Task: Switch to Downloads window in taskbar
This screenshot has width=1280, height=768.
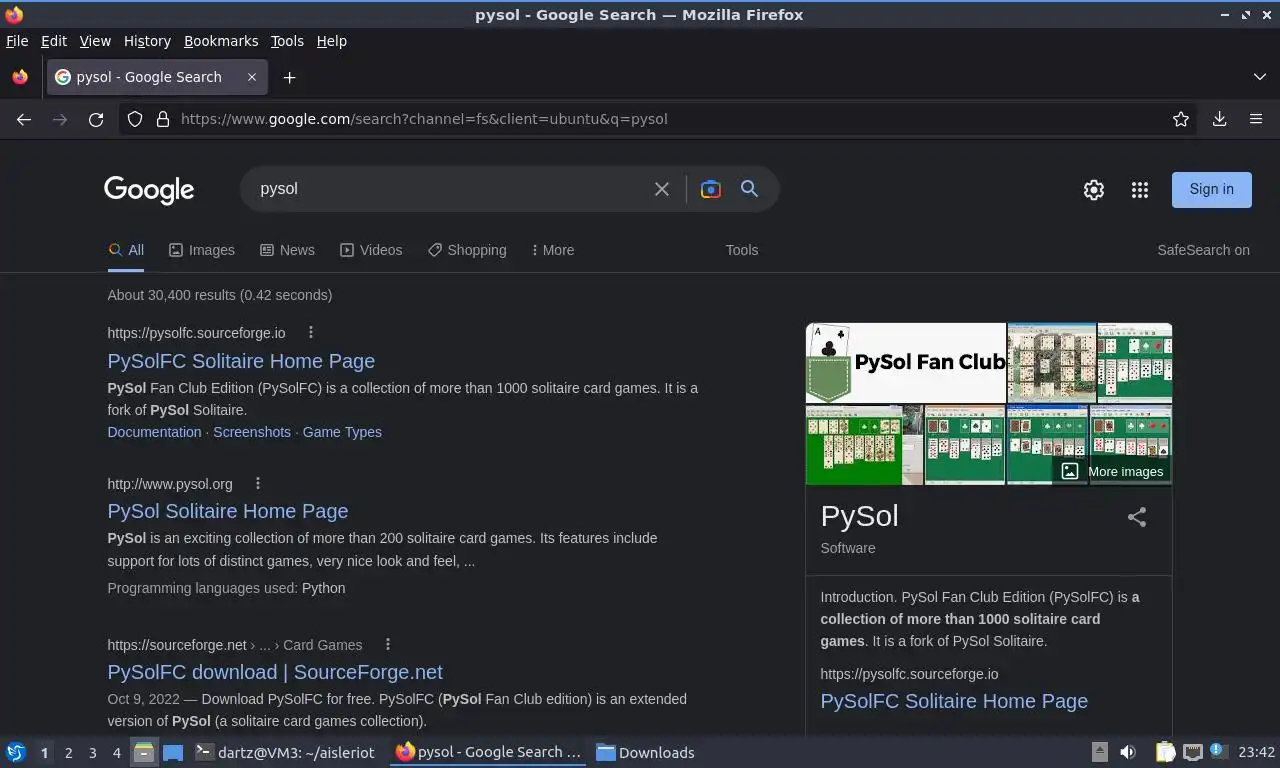Action: (x=646, y=753)
